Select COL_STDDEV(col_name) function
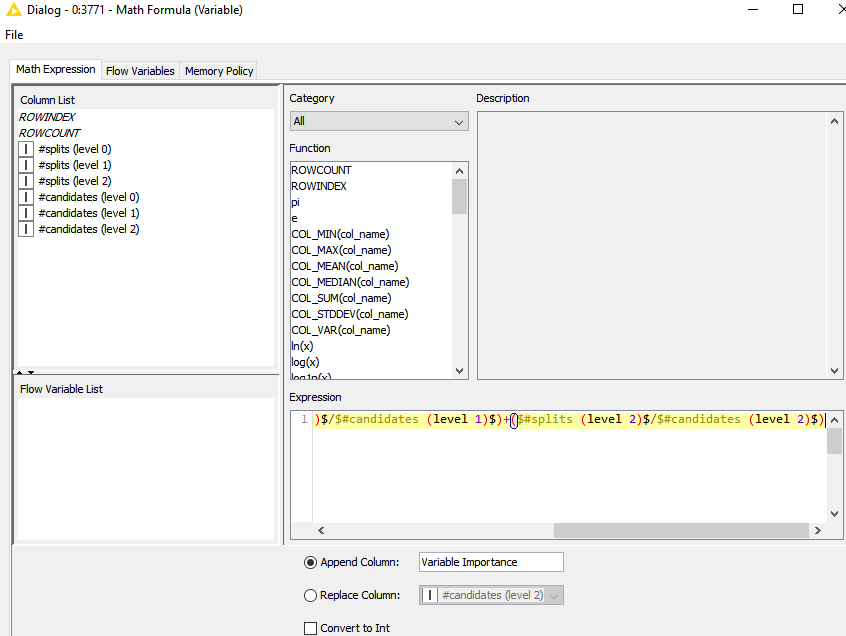Viewport: 846px width, 636px height. pyautogui.click(x=350, y=314)
